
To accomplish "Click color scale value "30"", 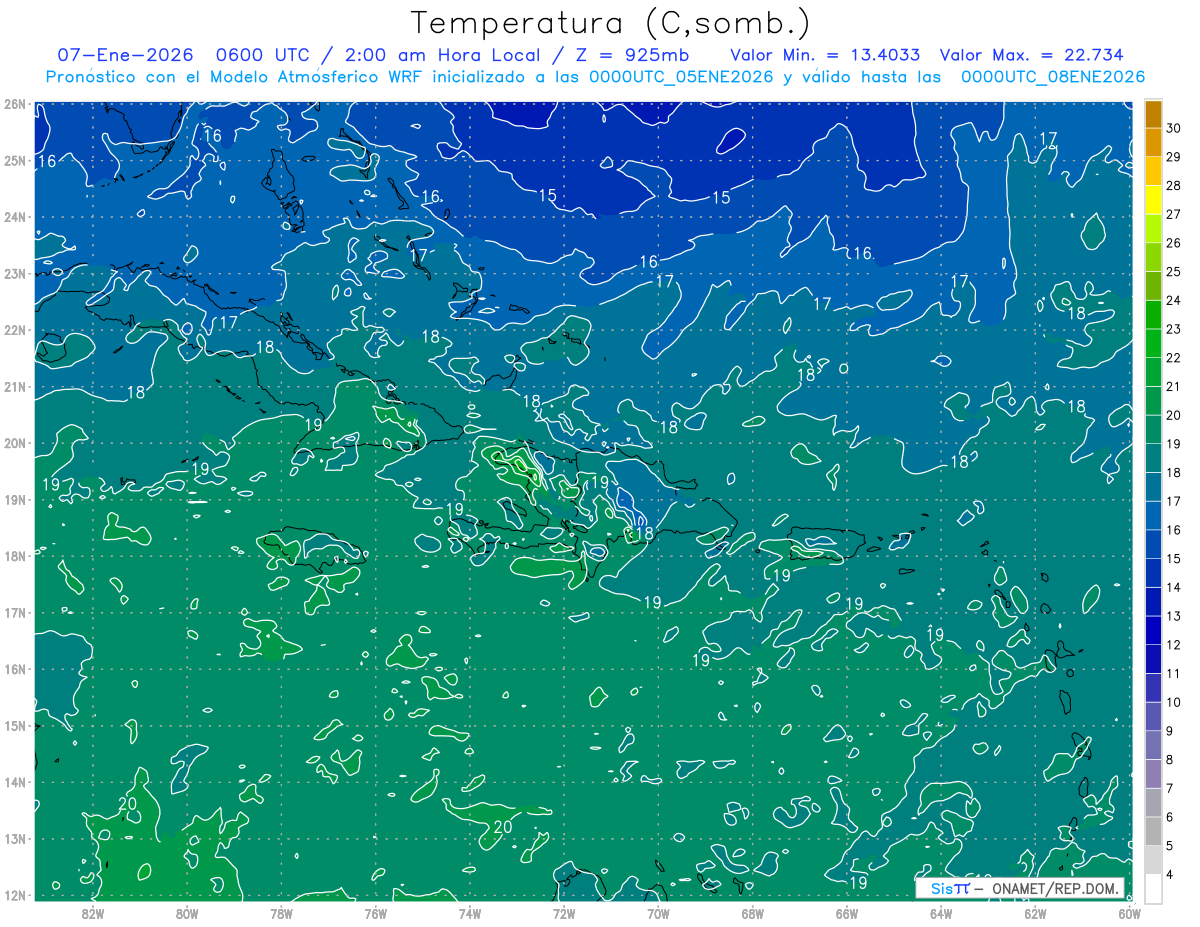I will (x=1174, y=128).
